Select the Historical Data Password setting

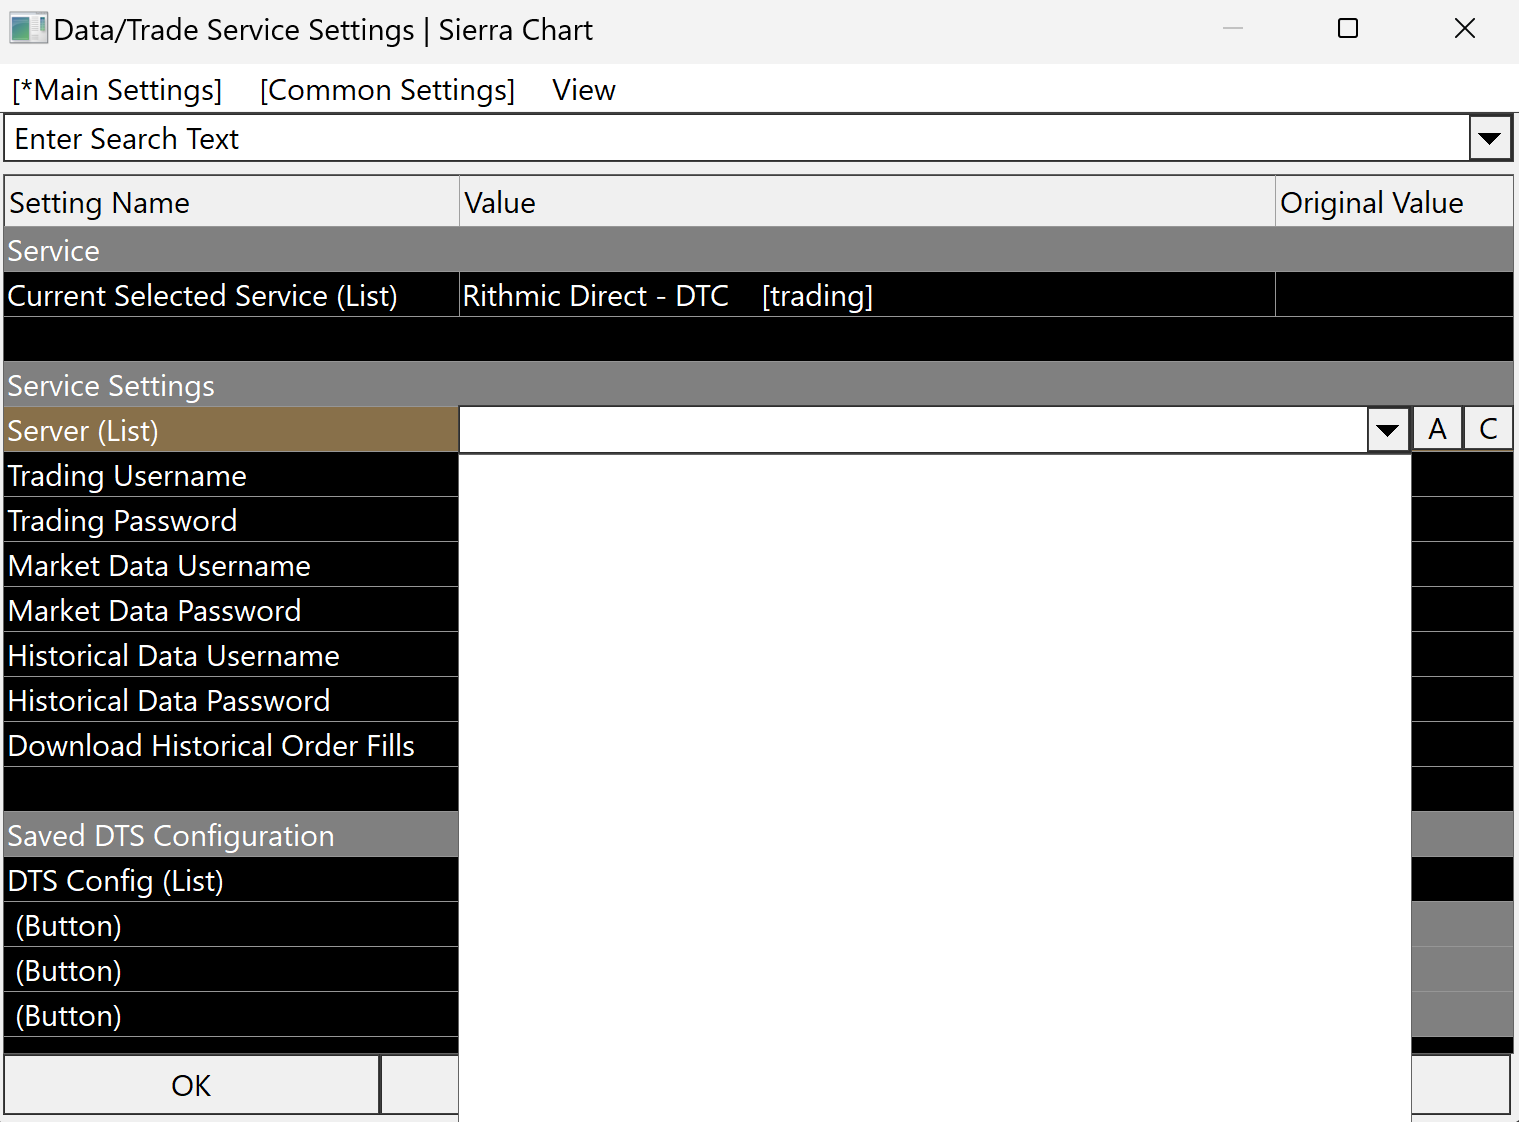(x=231, y=700)
